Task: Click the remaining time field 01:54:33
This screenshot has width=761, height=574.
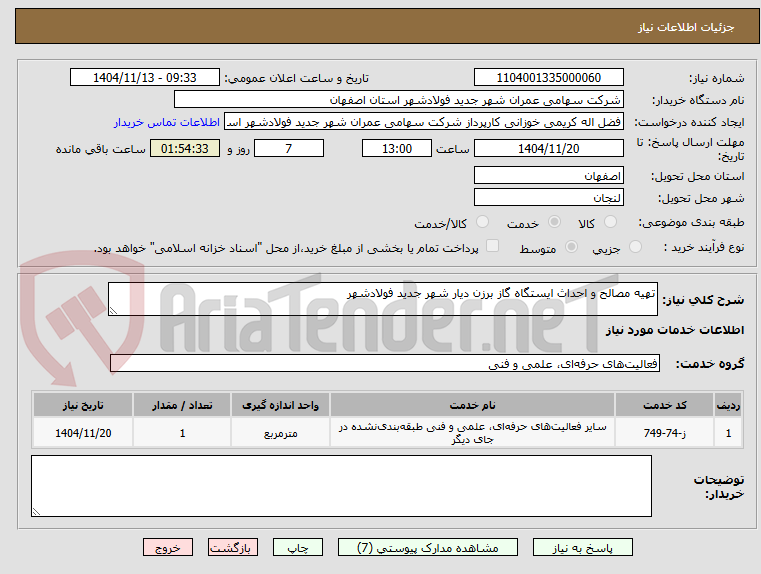Action: click(x=185, y=148)
